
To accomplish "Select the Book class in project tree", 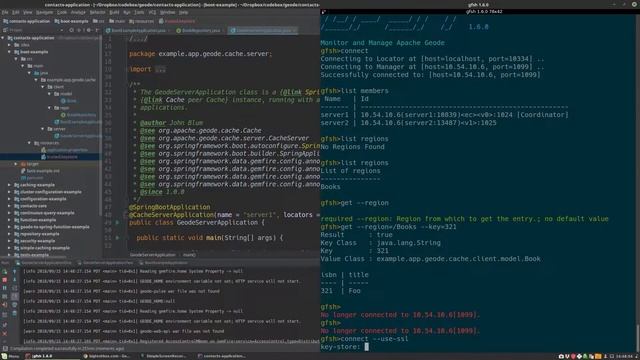I will (69, 101).
